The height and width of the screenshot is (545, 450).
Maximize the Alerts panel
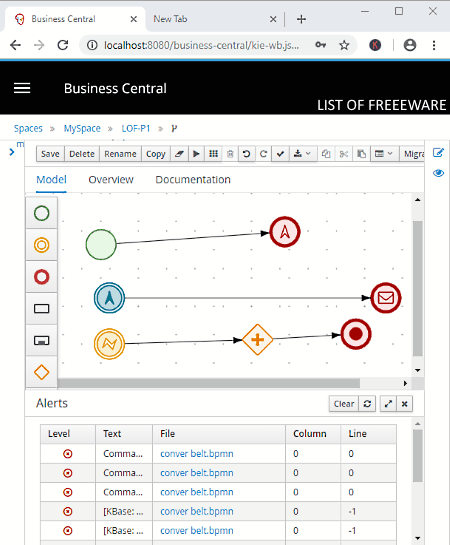click(388, 404)
